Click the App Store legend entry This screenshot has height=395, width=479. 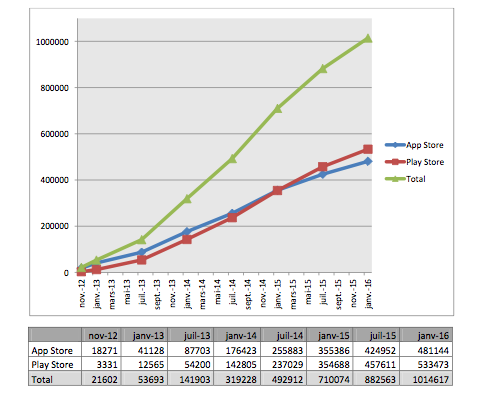(x=414, y=145)
